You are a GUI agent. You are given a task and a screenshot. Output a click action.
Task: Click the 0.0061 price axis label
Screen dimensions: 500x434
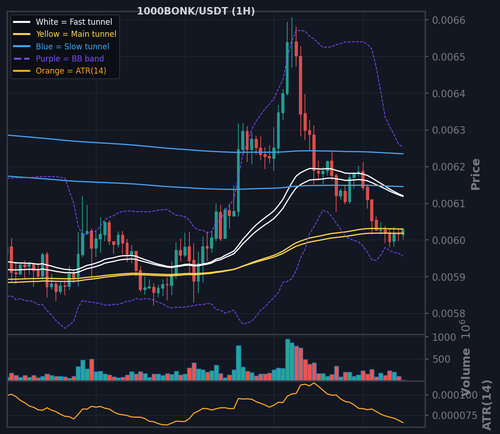(x=449, y=203)
